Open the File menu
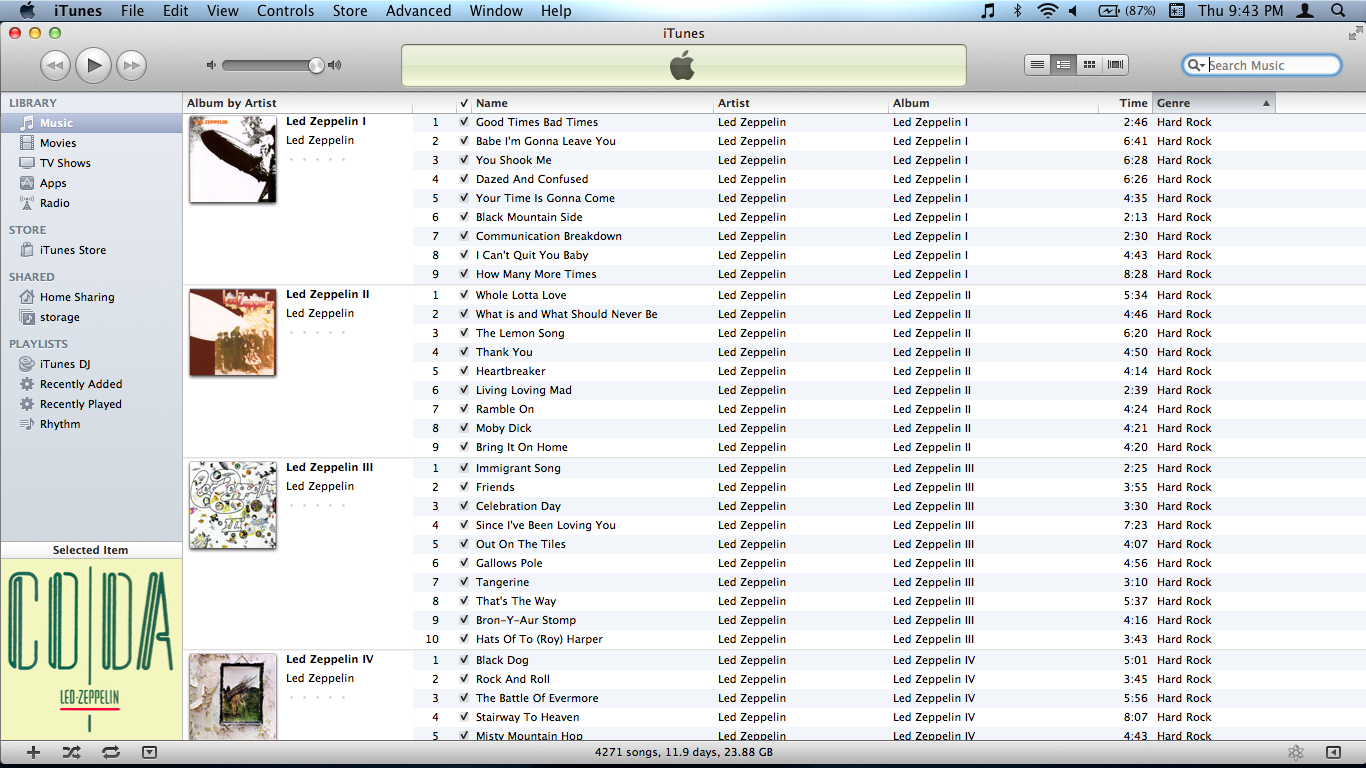Image resolution: width=1366 pixels, height=768 pixels. tap(132, 11)
